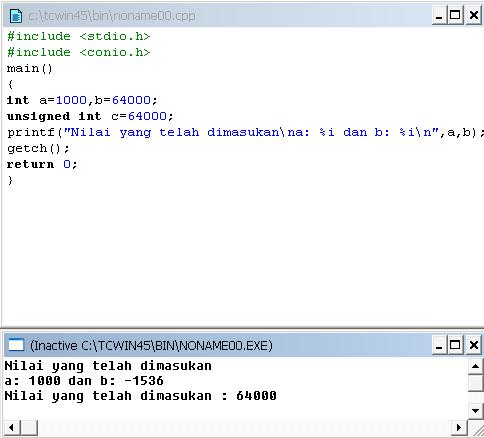Click the output window scroll up arrow
The height and width of the screenshot is (438, 484).
point(476,366)
